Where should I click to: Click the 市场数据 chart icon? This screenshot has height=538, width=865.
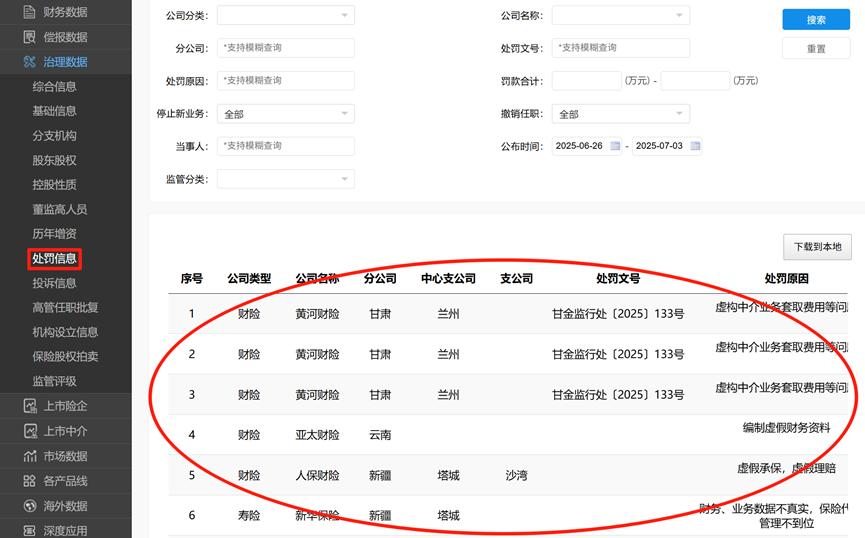pyautogui.click(x=30, y=456)
